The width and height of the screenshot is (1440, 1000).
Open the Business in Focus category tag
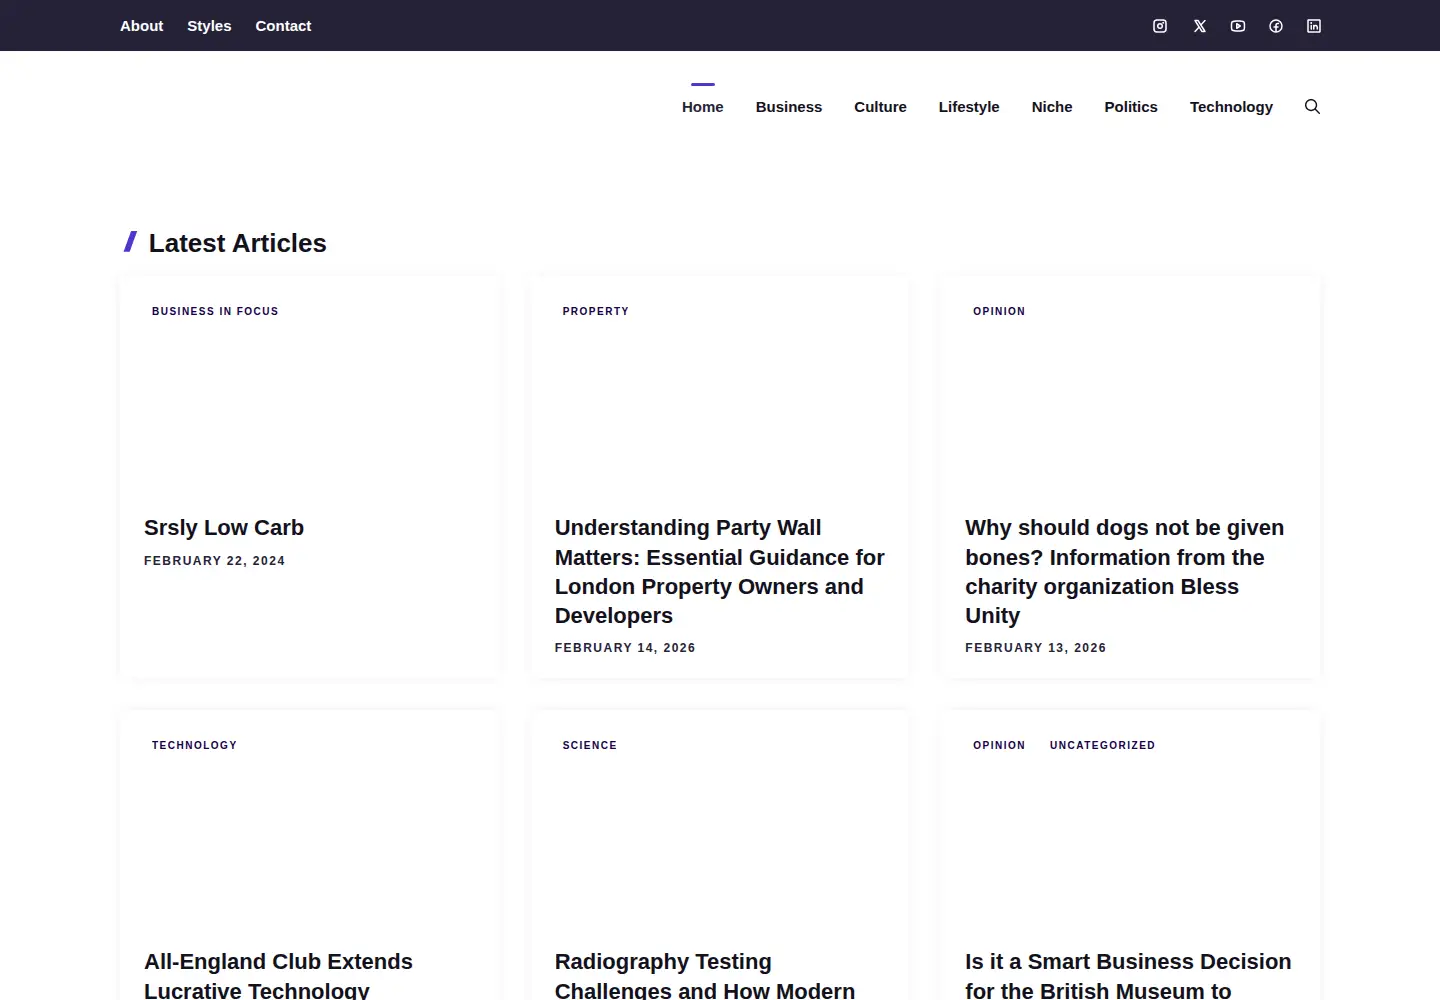click(215, 311)
